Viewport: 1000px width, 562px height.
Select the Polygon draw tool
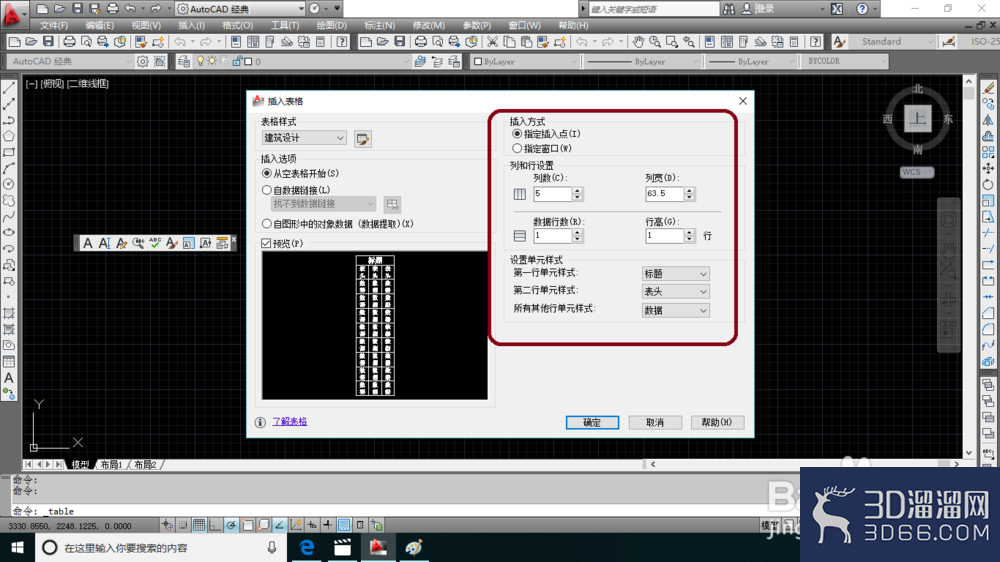[x=9, y=136]
